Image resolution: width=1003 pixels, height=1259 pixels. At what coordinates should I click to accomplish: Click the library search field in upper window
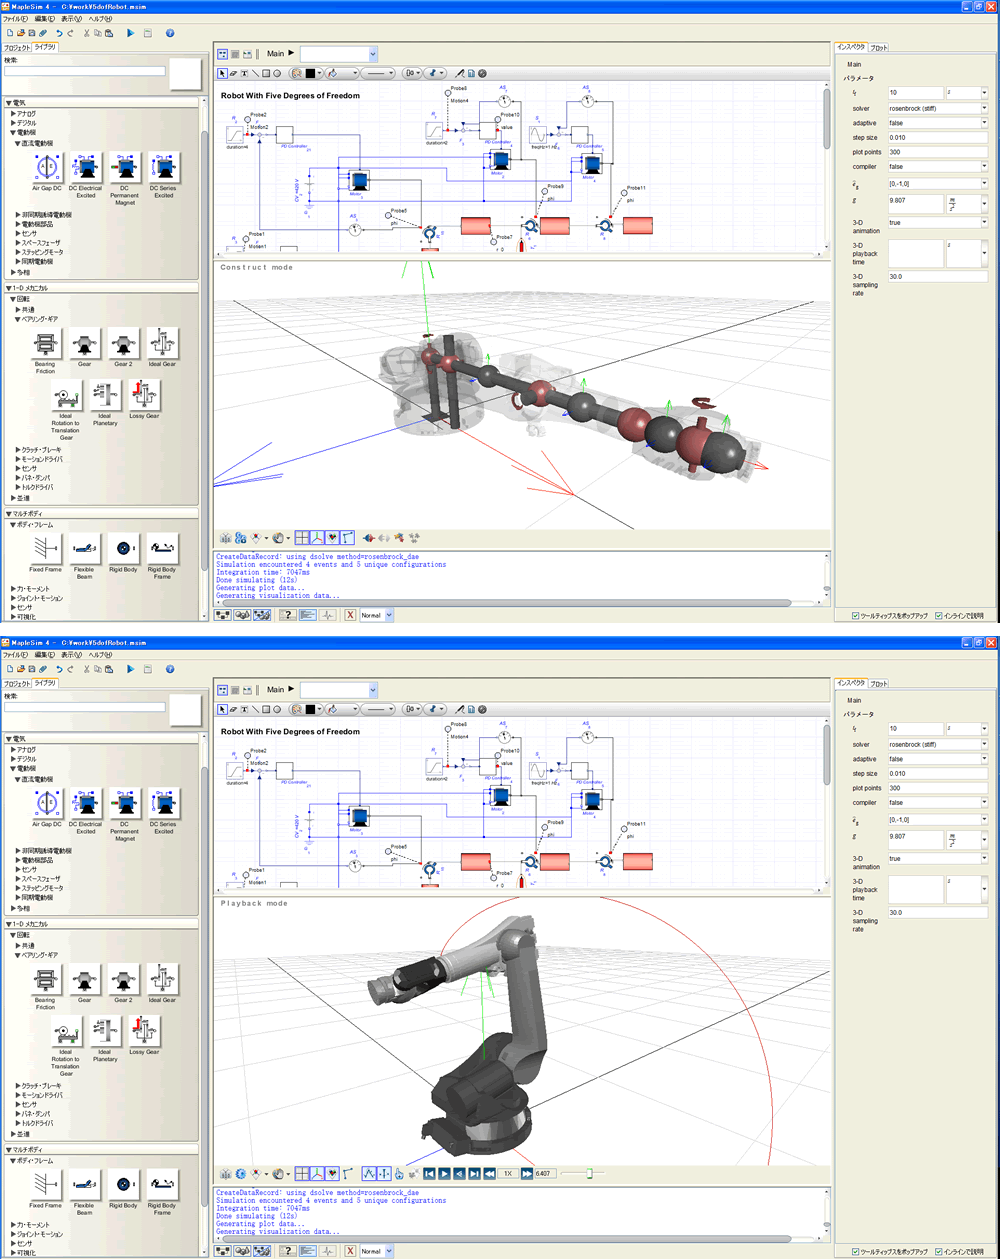pyautogui.click(x=85, y=71)
